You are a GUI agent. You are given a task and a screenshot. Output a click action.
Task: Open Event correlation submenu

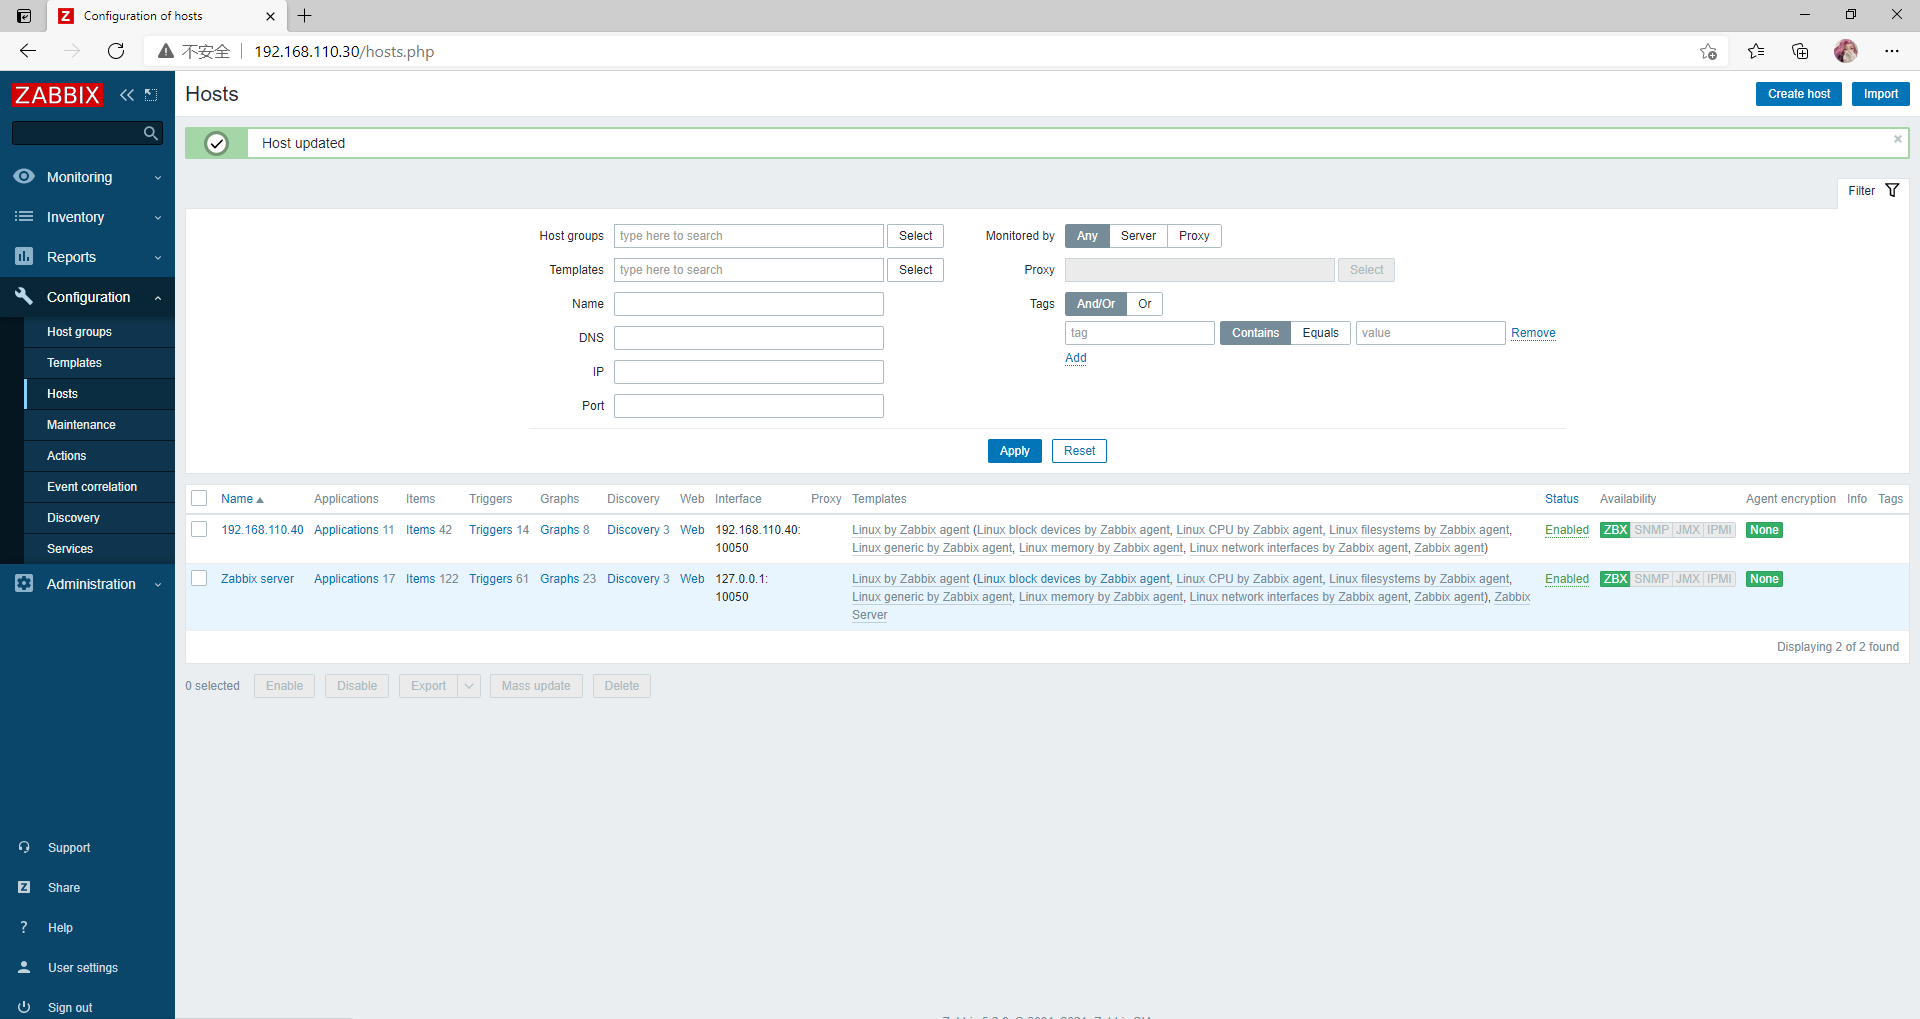[99, 487]
